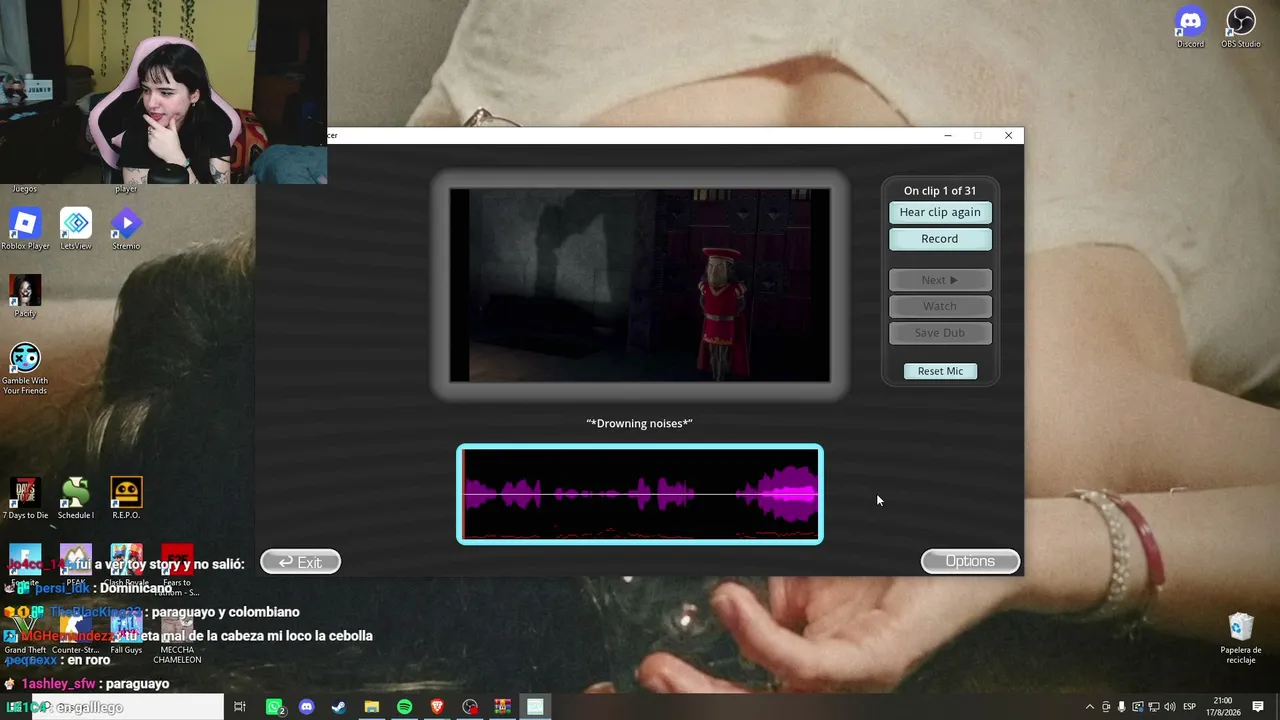Click the "On clip 1 of 31" label
This screenshot has width=1280, height=720.
tap(940, 191)
